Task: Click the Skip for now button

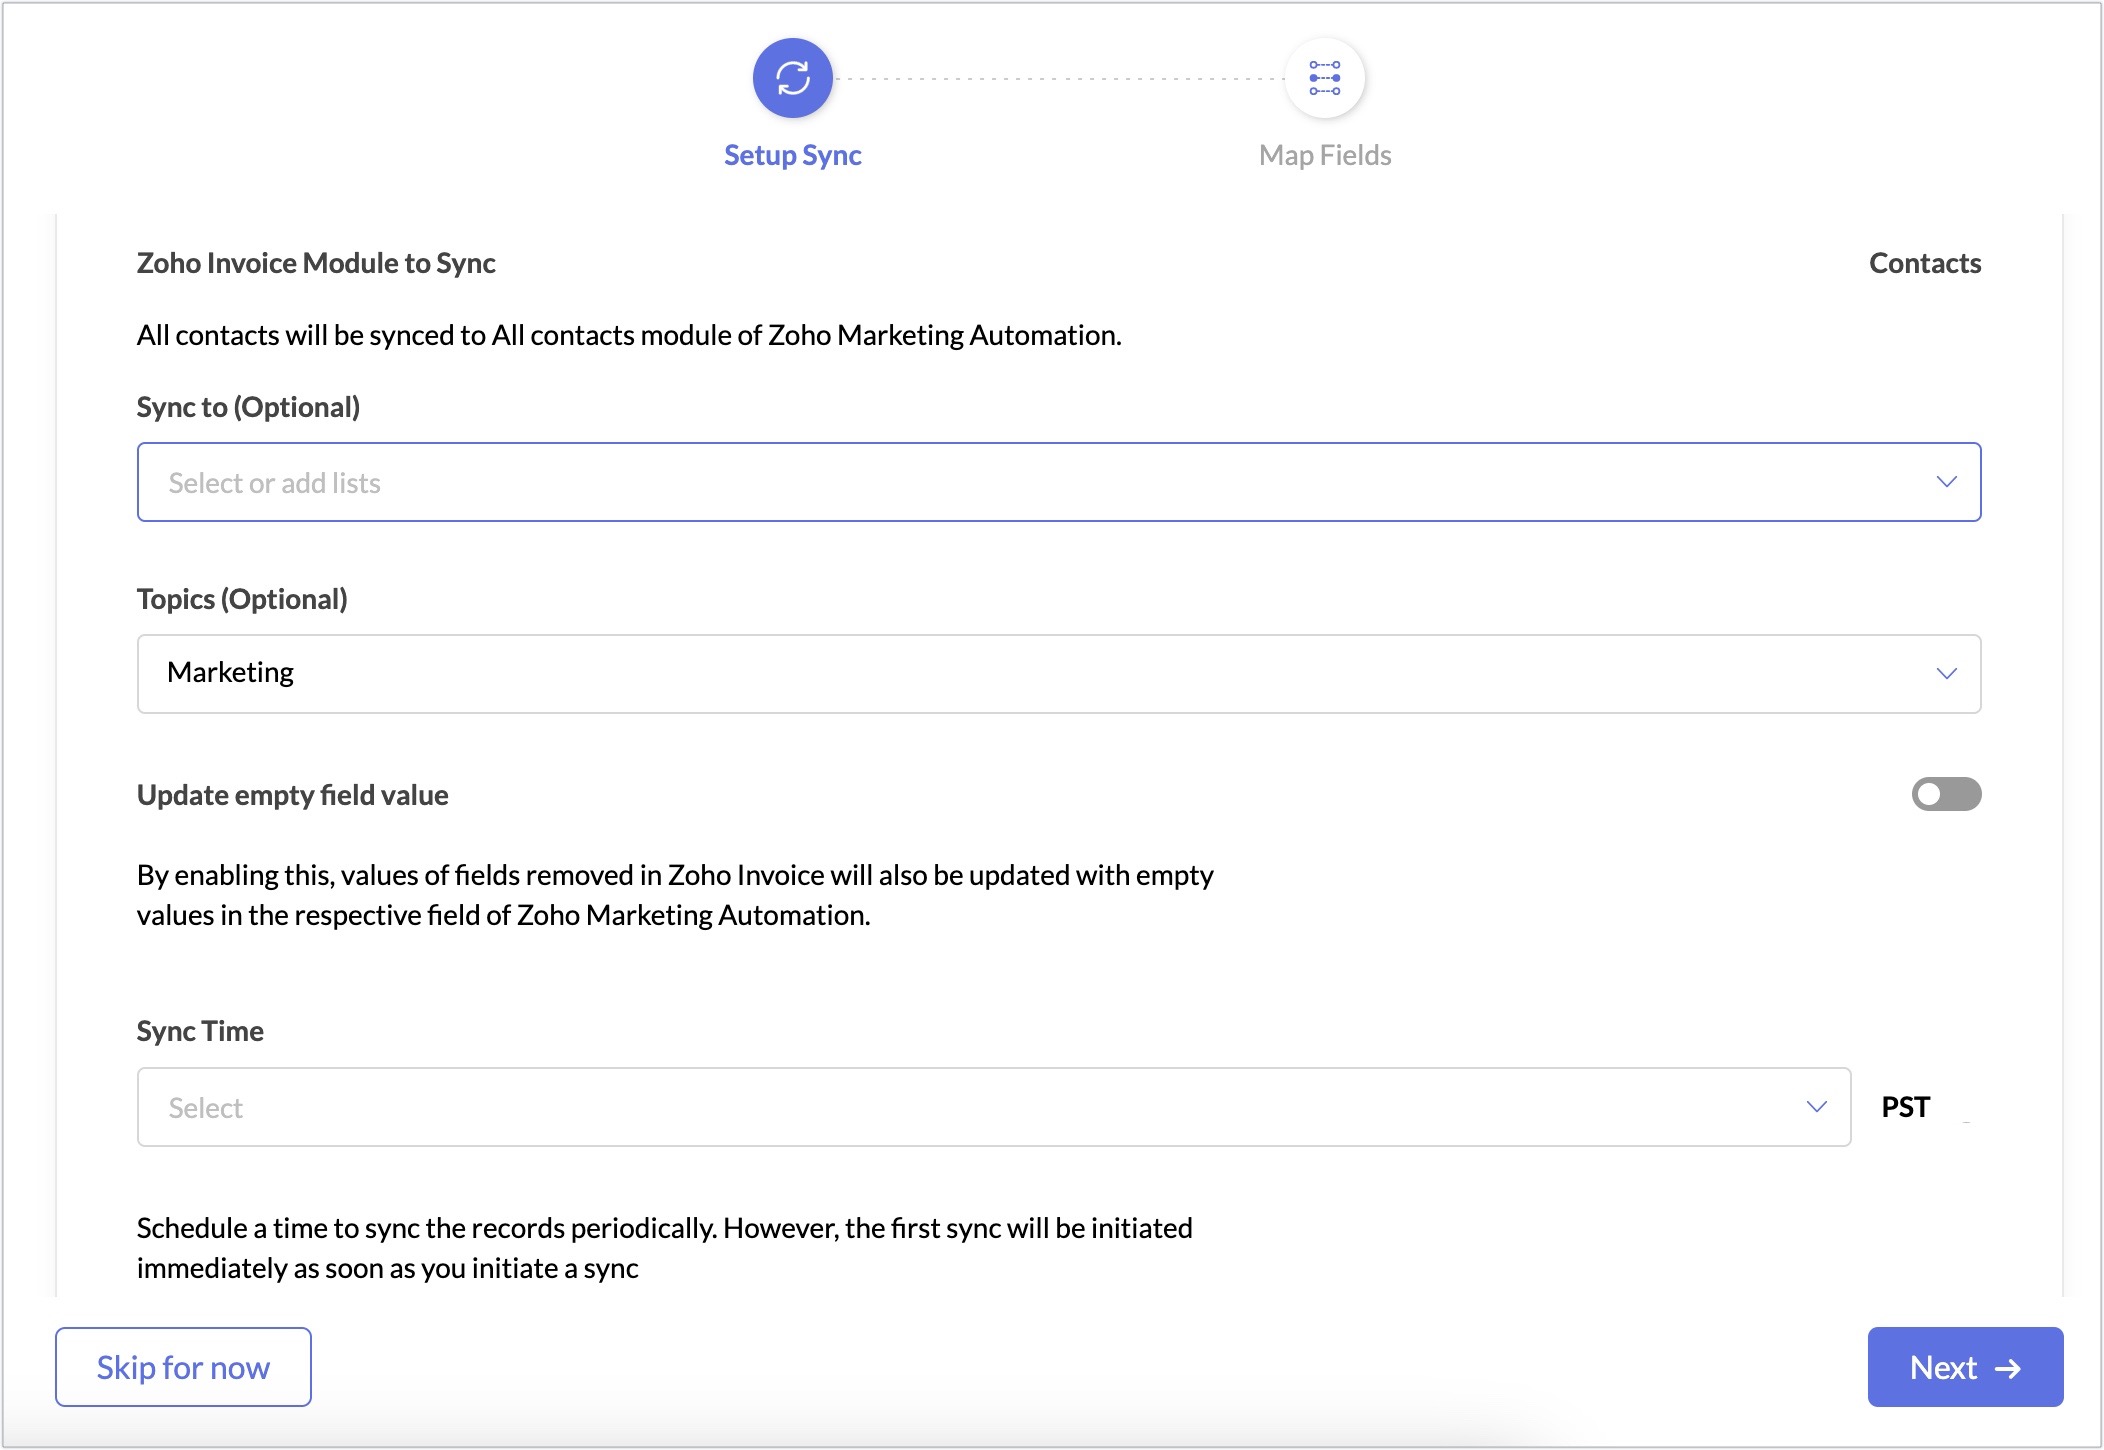Action: (183, 1367)
